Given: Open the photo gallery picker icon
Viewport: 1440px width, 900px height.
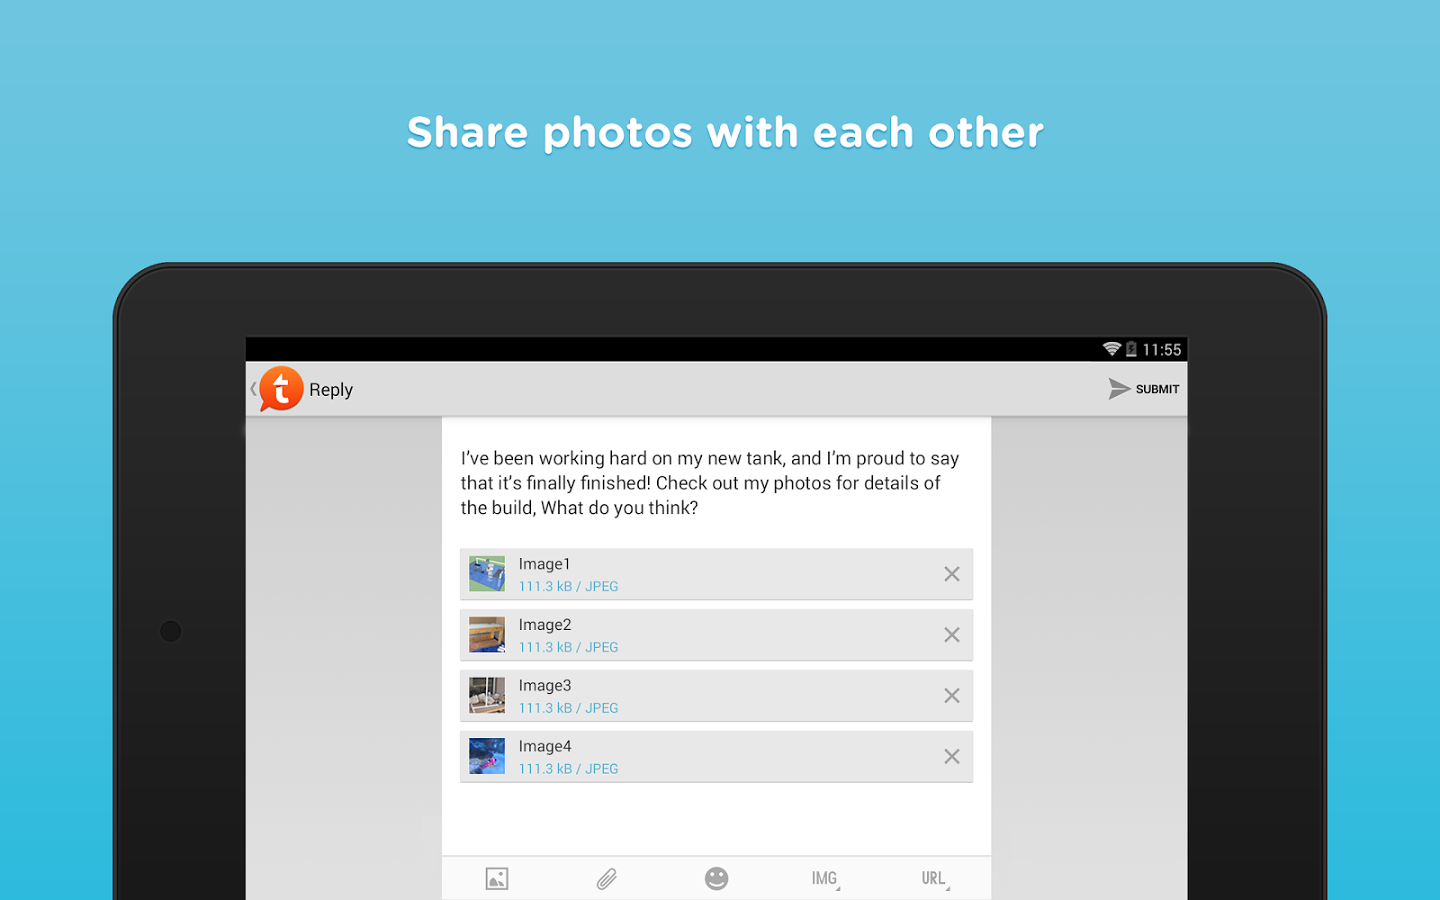Looking at the screenshot, I should tap(497, 878).
